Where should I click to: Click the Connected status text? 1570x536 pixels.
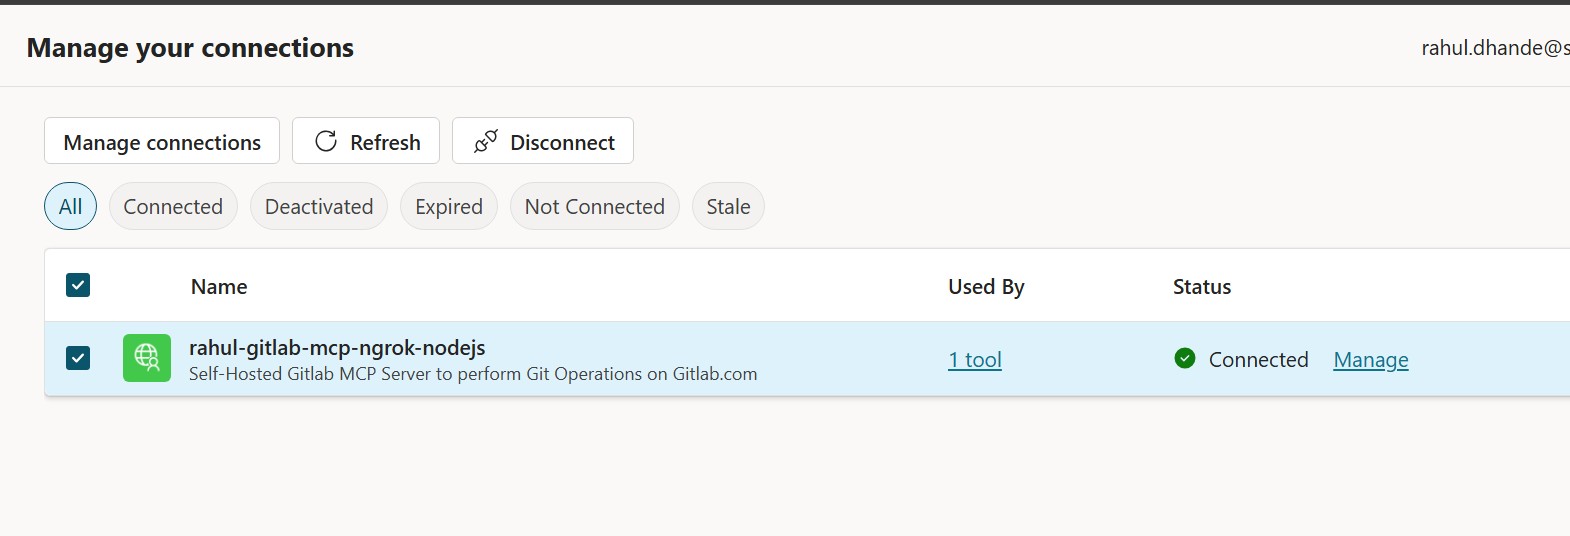point(1258,360)
